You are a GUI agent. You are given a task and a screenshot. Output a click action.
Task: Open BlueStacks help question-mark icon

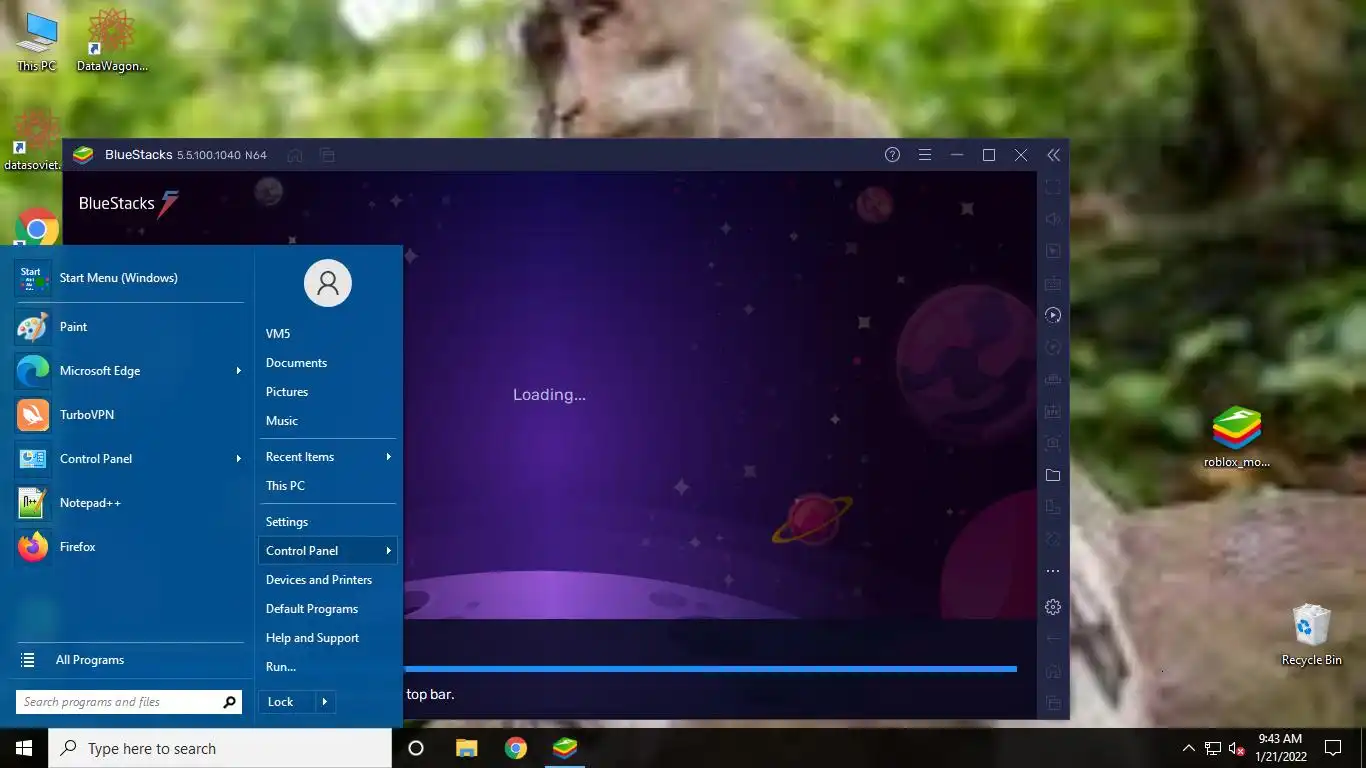coord(893,155)
